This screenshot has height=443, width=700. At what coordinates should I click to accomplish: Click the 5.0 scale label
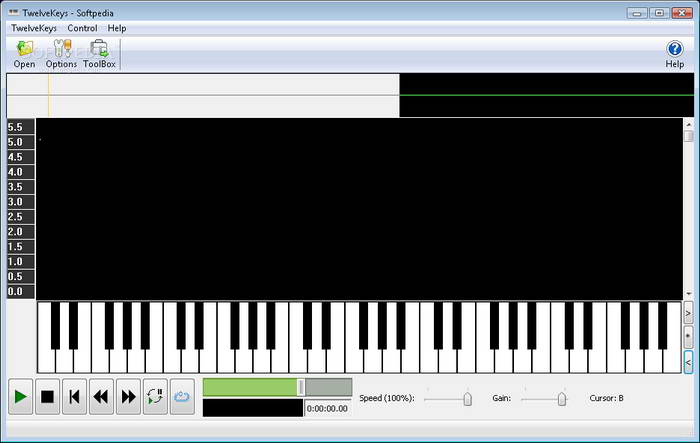(21, 142)
